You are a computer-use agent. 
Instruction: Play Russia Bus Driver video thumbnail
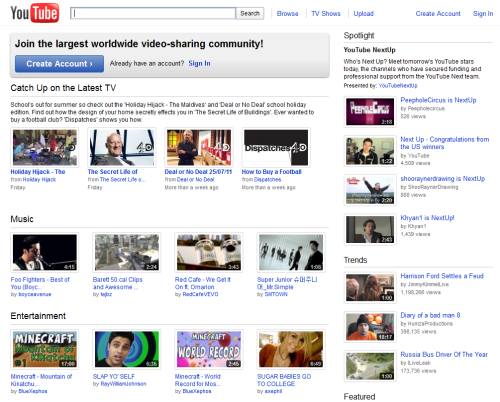[370, 366]
